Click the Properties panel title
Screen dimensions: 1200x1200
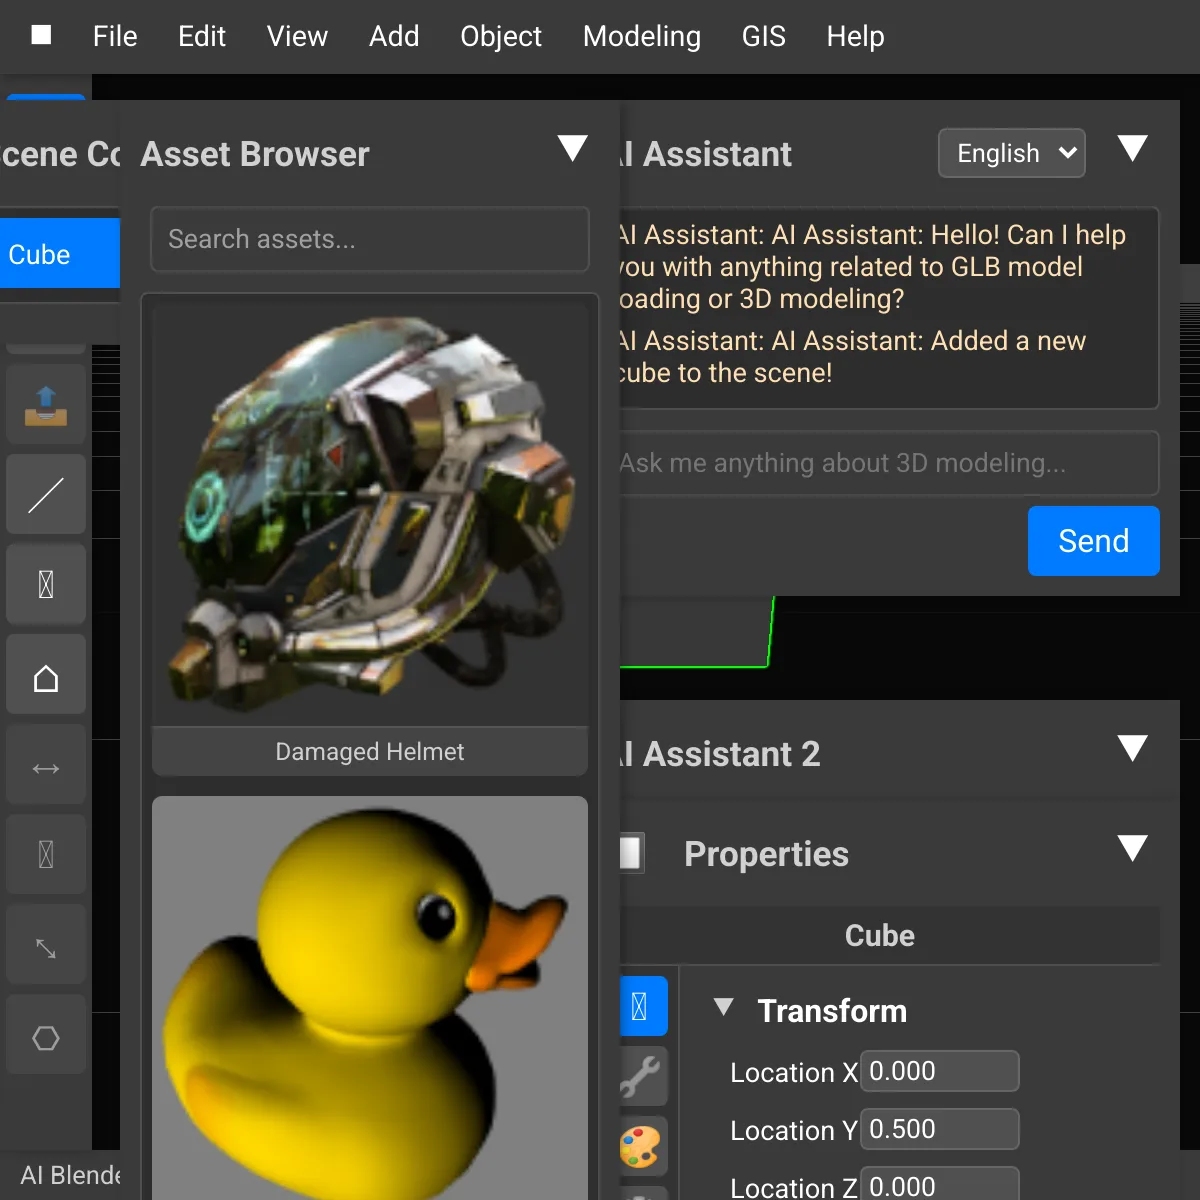[766, 854]
